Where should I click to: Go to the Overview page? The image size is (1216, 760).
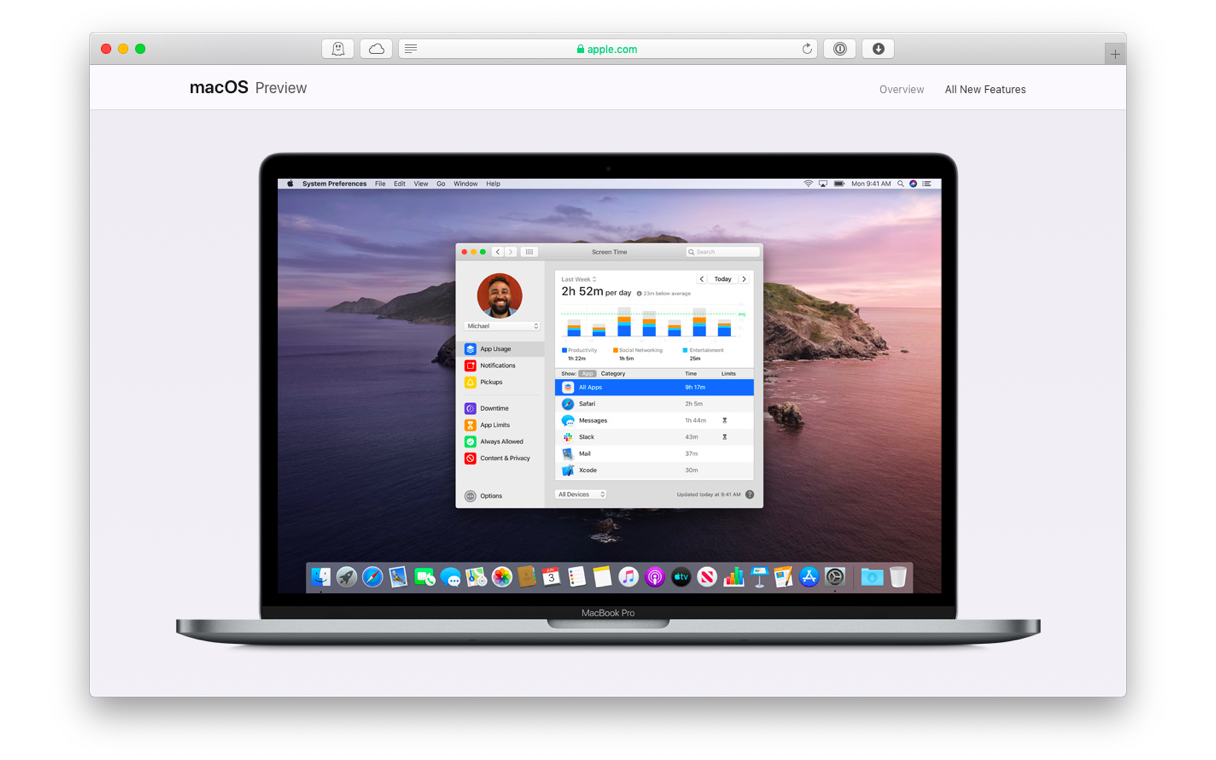coord(901,90)
